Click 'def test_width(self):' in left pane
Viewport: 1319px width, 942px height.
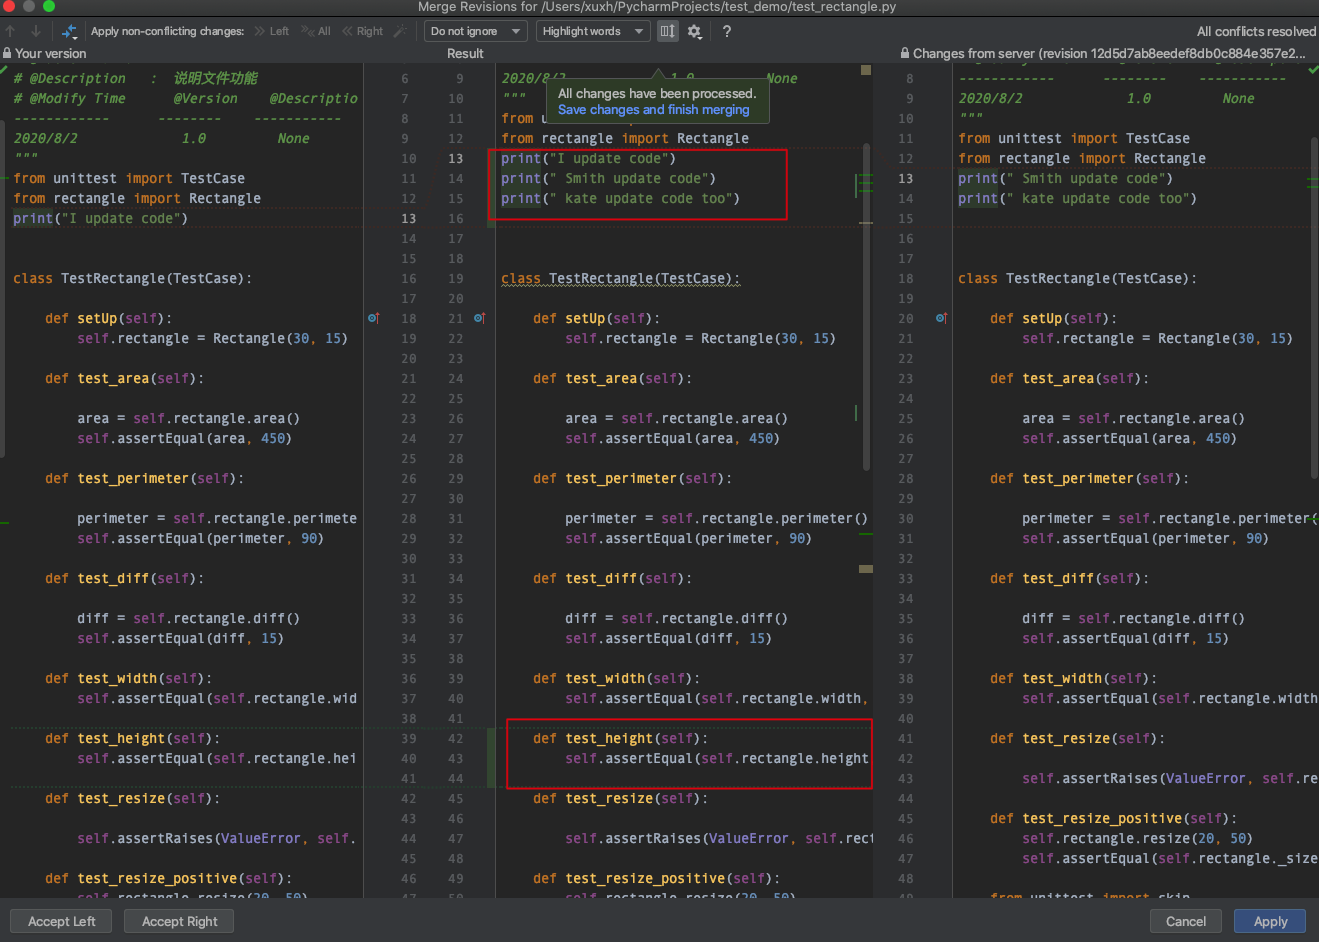(128, 678)
